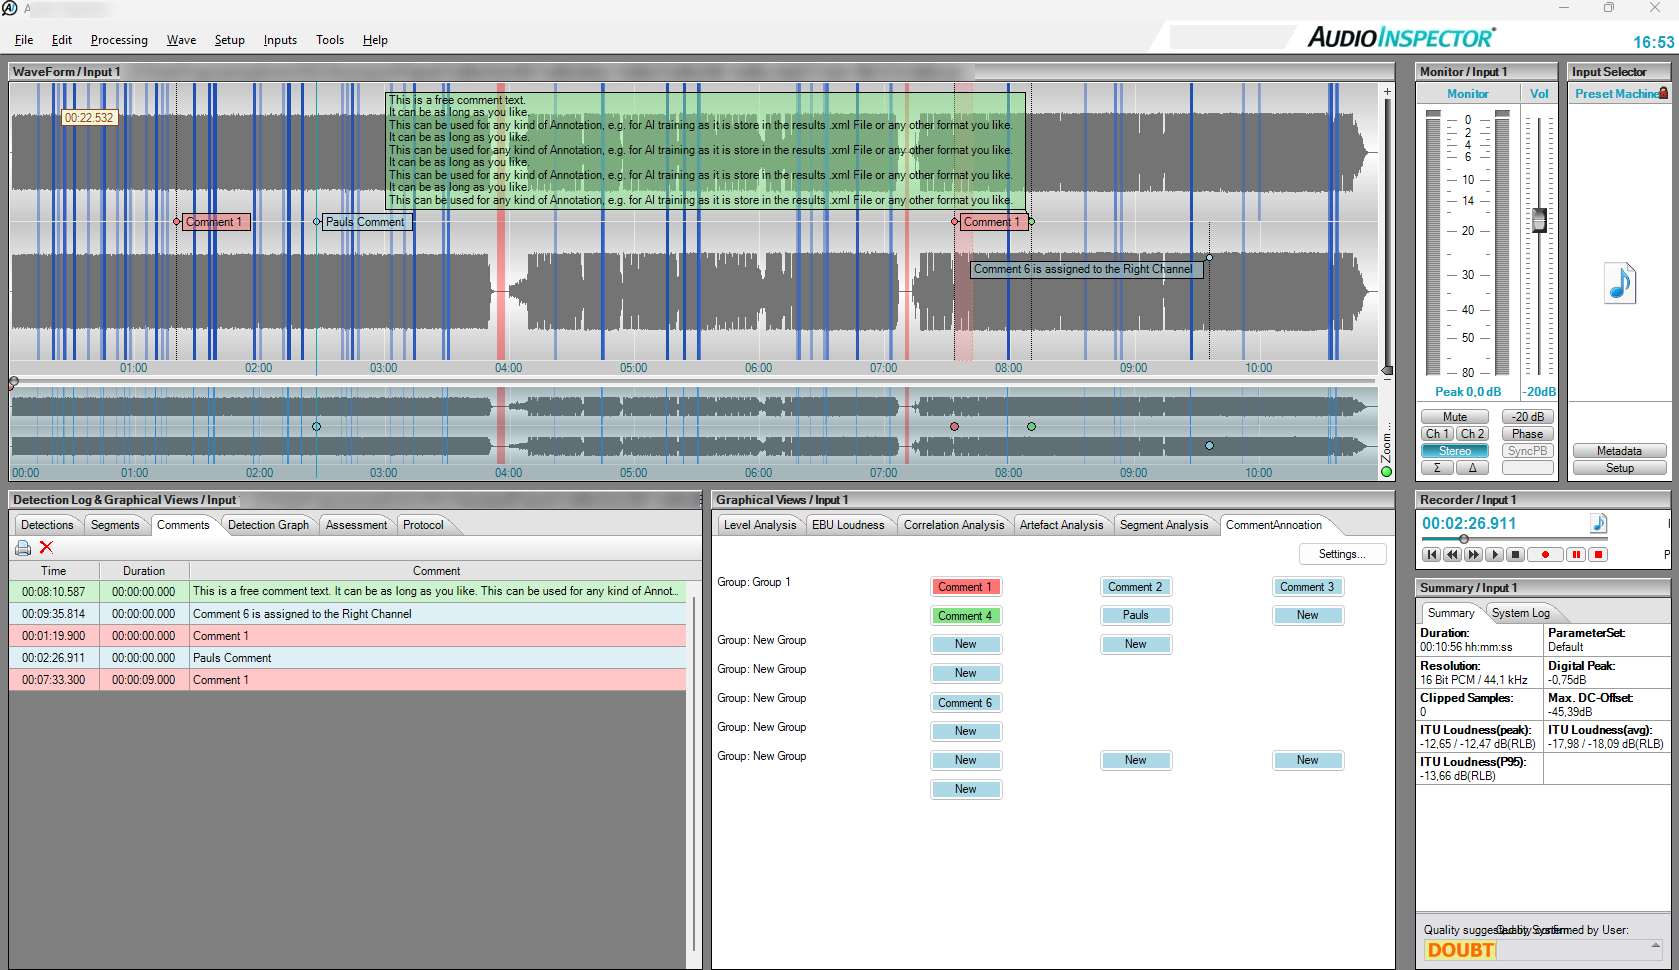
Task: Click the Pauls Comment label on the waveform
Action: tap(366, 222)
